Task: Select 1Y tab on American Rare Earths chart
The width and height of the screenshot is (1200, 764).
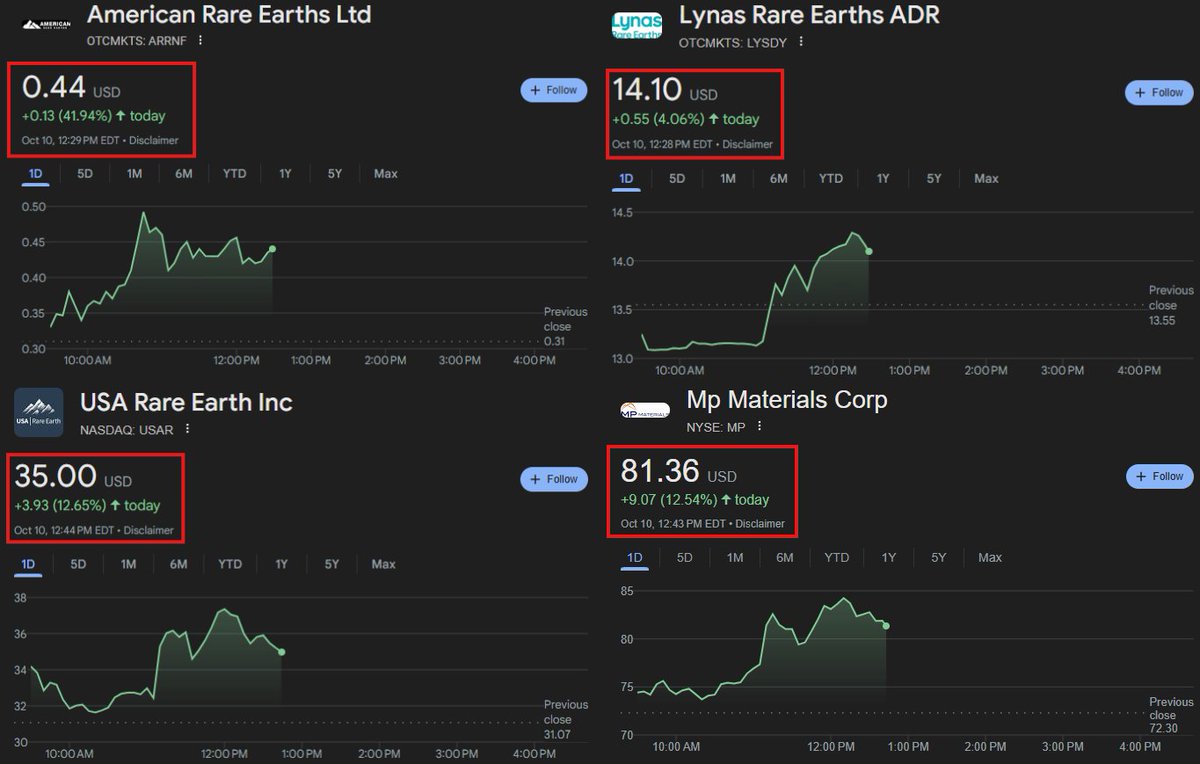Action: [285, 174]
